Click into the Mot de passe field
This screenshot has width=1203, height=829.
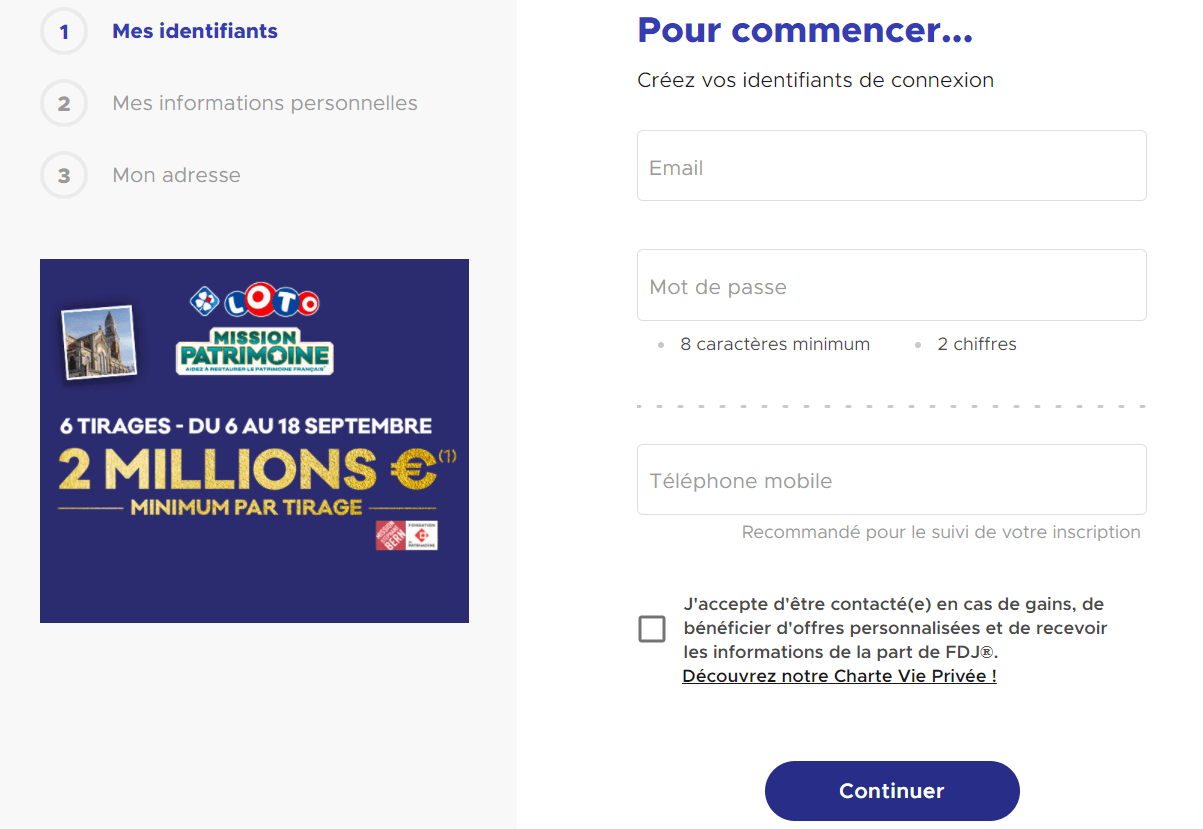tap(892, 285)
